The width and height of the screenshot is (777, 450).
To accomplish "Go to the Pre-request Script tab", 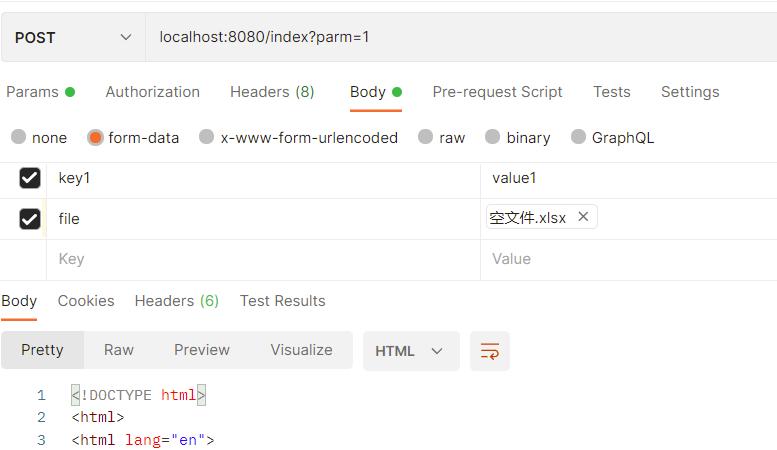I will pos(497,92).
